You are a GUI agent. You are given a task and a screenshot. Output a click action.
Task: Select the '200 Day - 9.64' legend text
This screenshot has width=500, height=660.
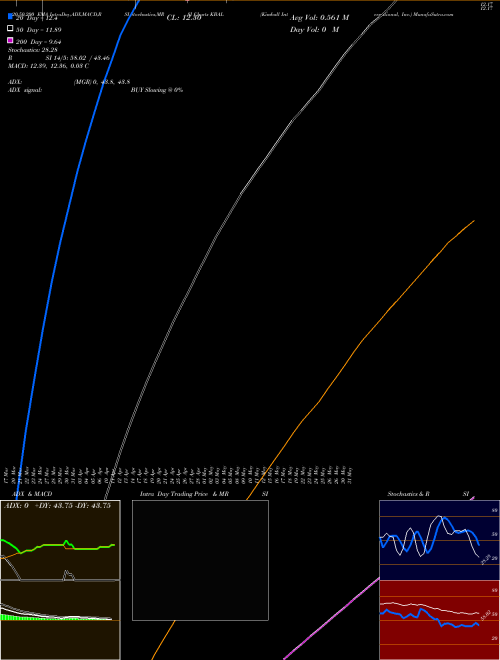(38, 42)
